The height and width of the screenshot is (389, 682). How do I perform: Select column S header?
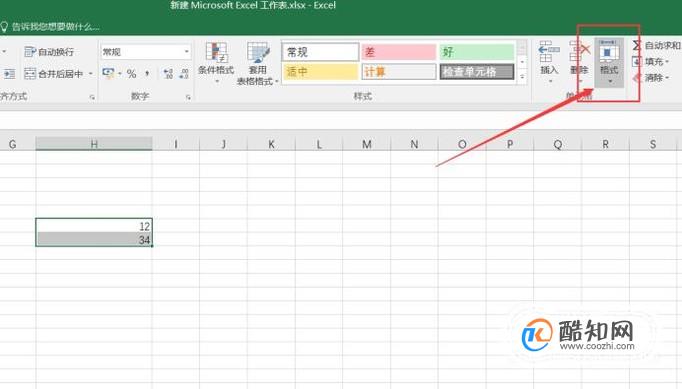[x=653, y=144]
